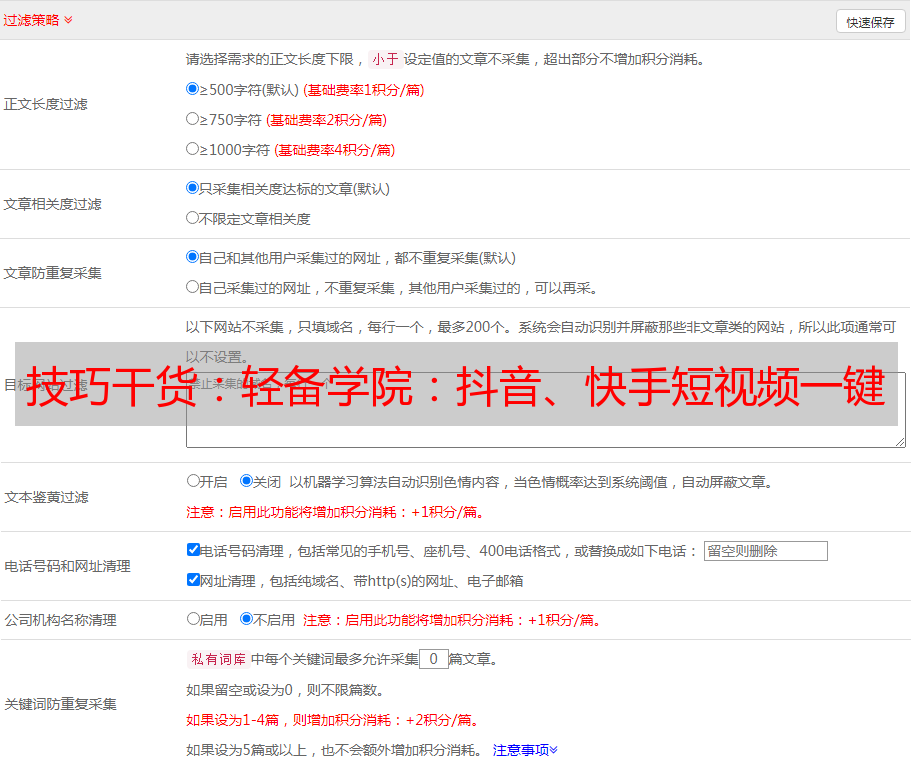Click the 快速保存 button
This screenshot has width=912, height=768.
coord(870,22)
